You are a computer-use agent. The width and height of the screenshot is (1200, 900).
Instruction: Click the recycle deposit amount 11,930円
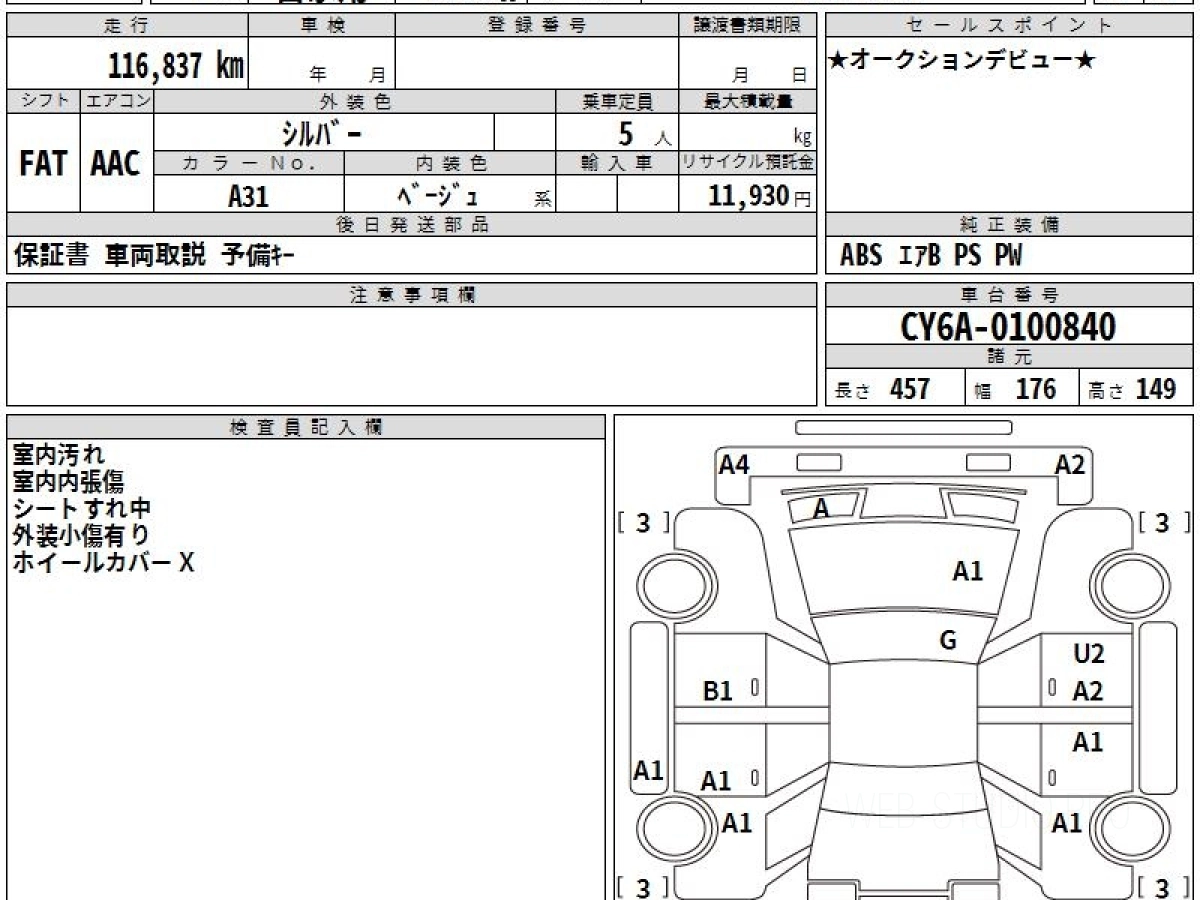[x=759, y=196]
